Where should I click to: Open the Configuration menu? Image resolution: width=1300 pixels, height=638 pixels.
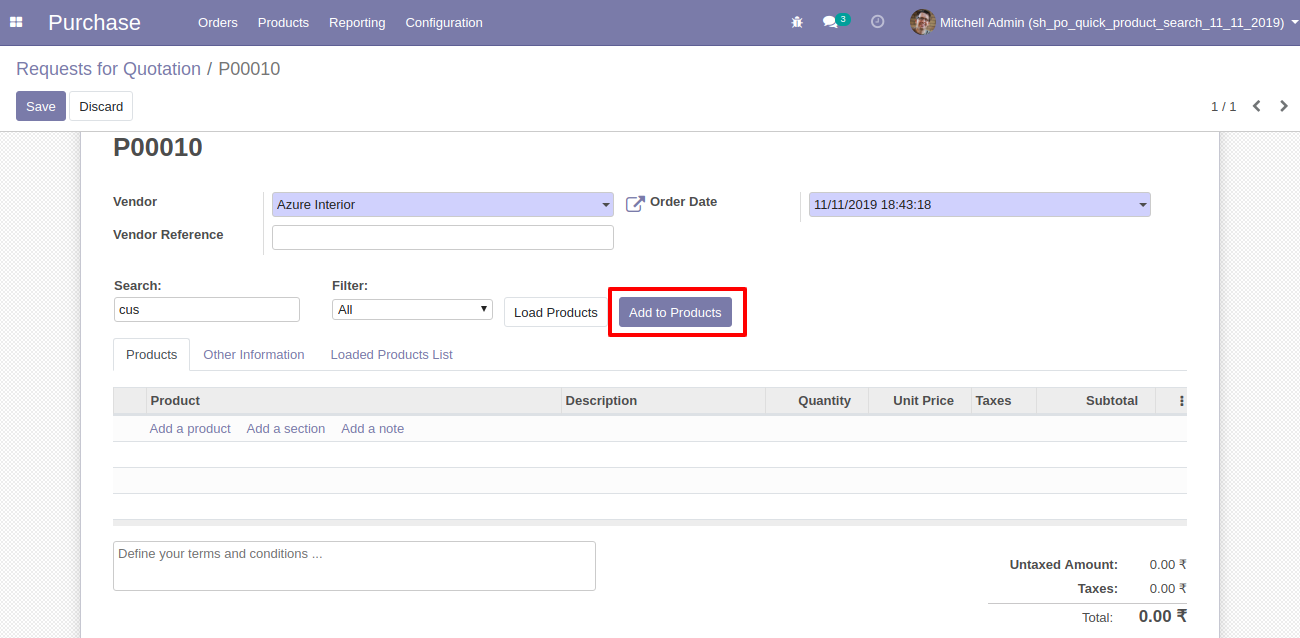[x=444, y=22]
